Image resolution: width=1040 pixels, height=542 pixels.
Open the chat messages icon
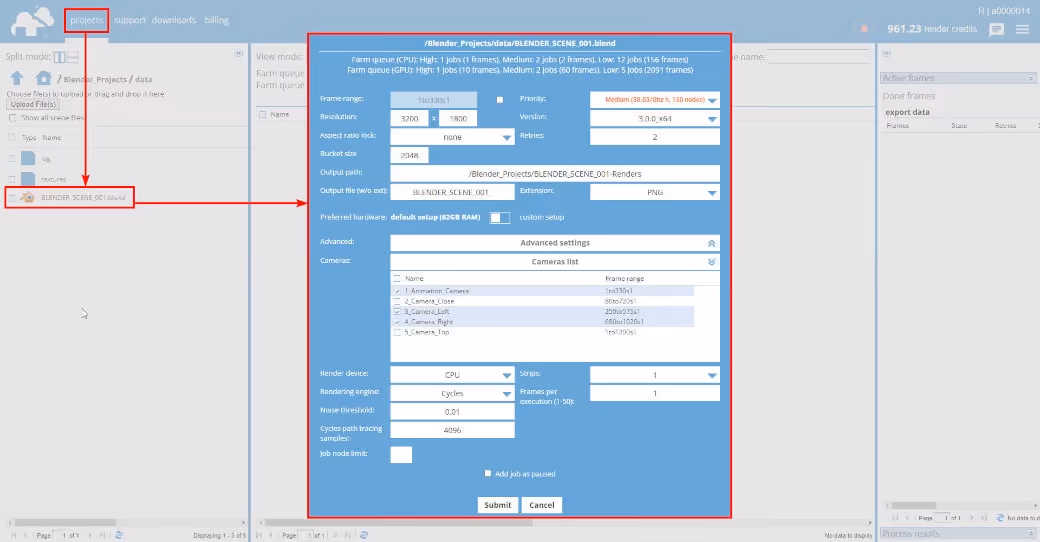(996, 29)
